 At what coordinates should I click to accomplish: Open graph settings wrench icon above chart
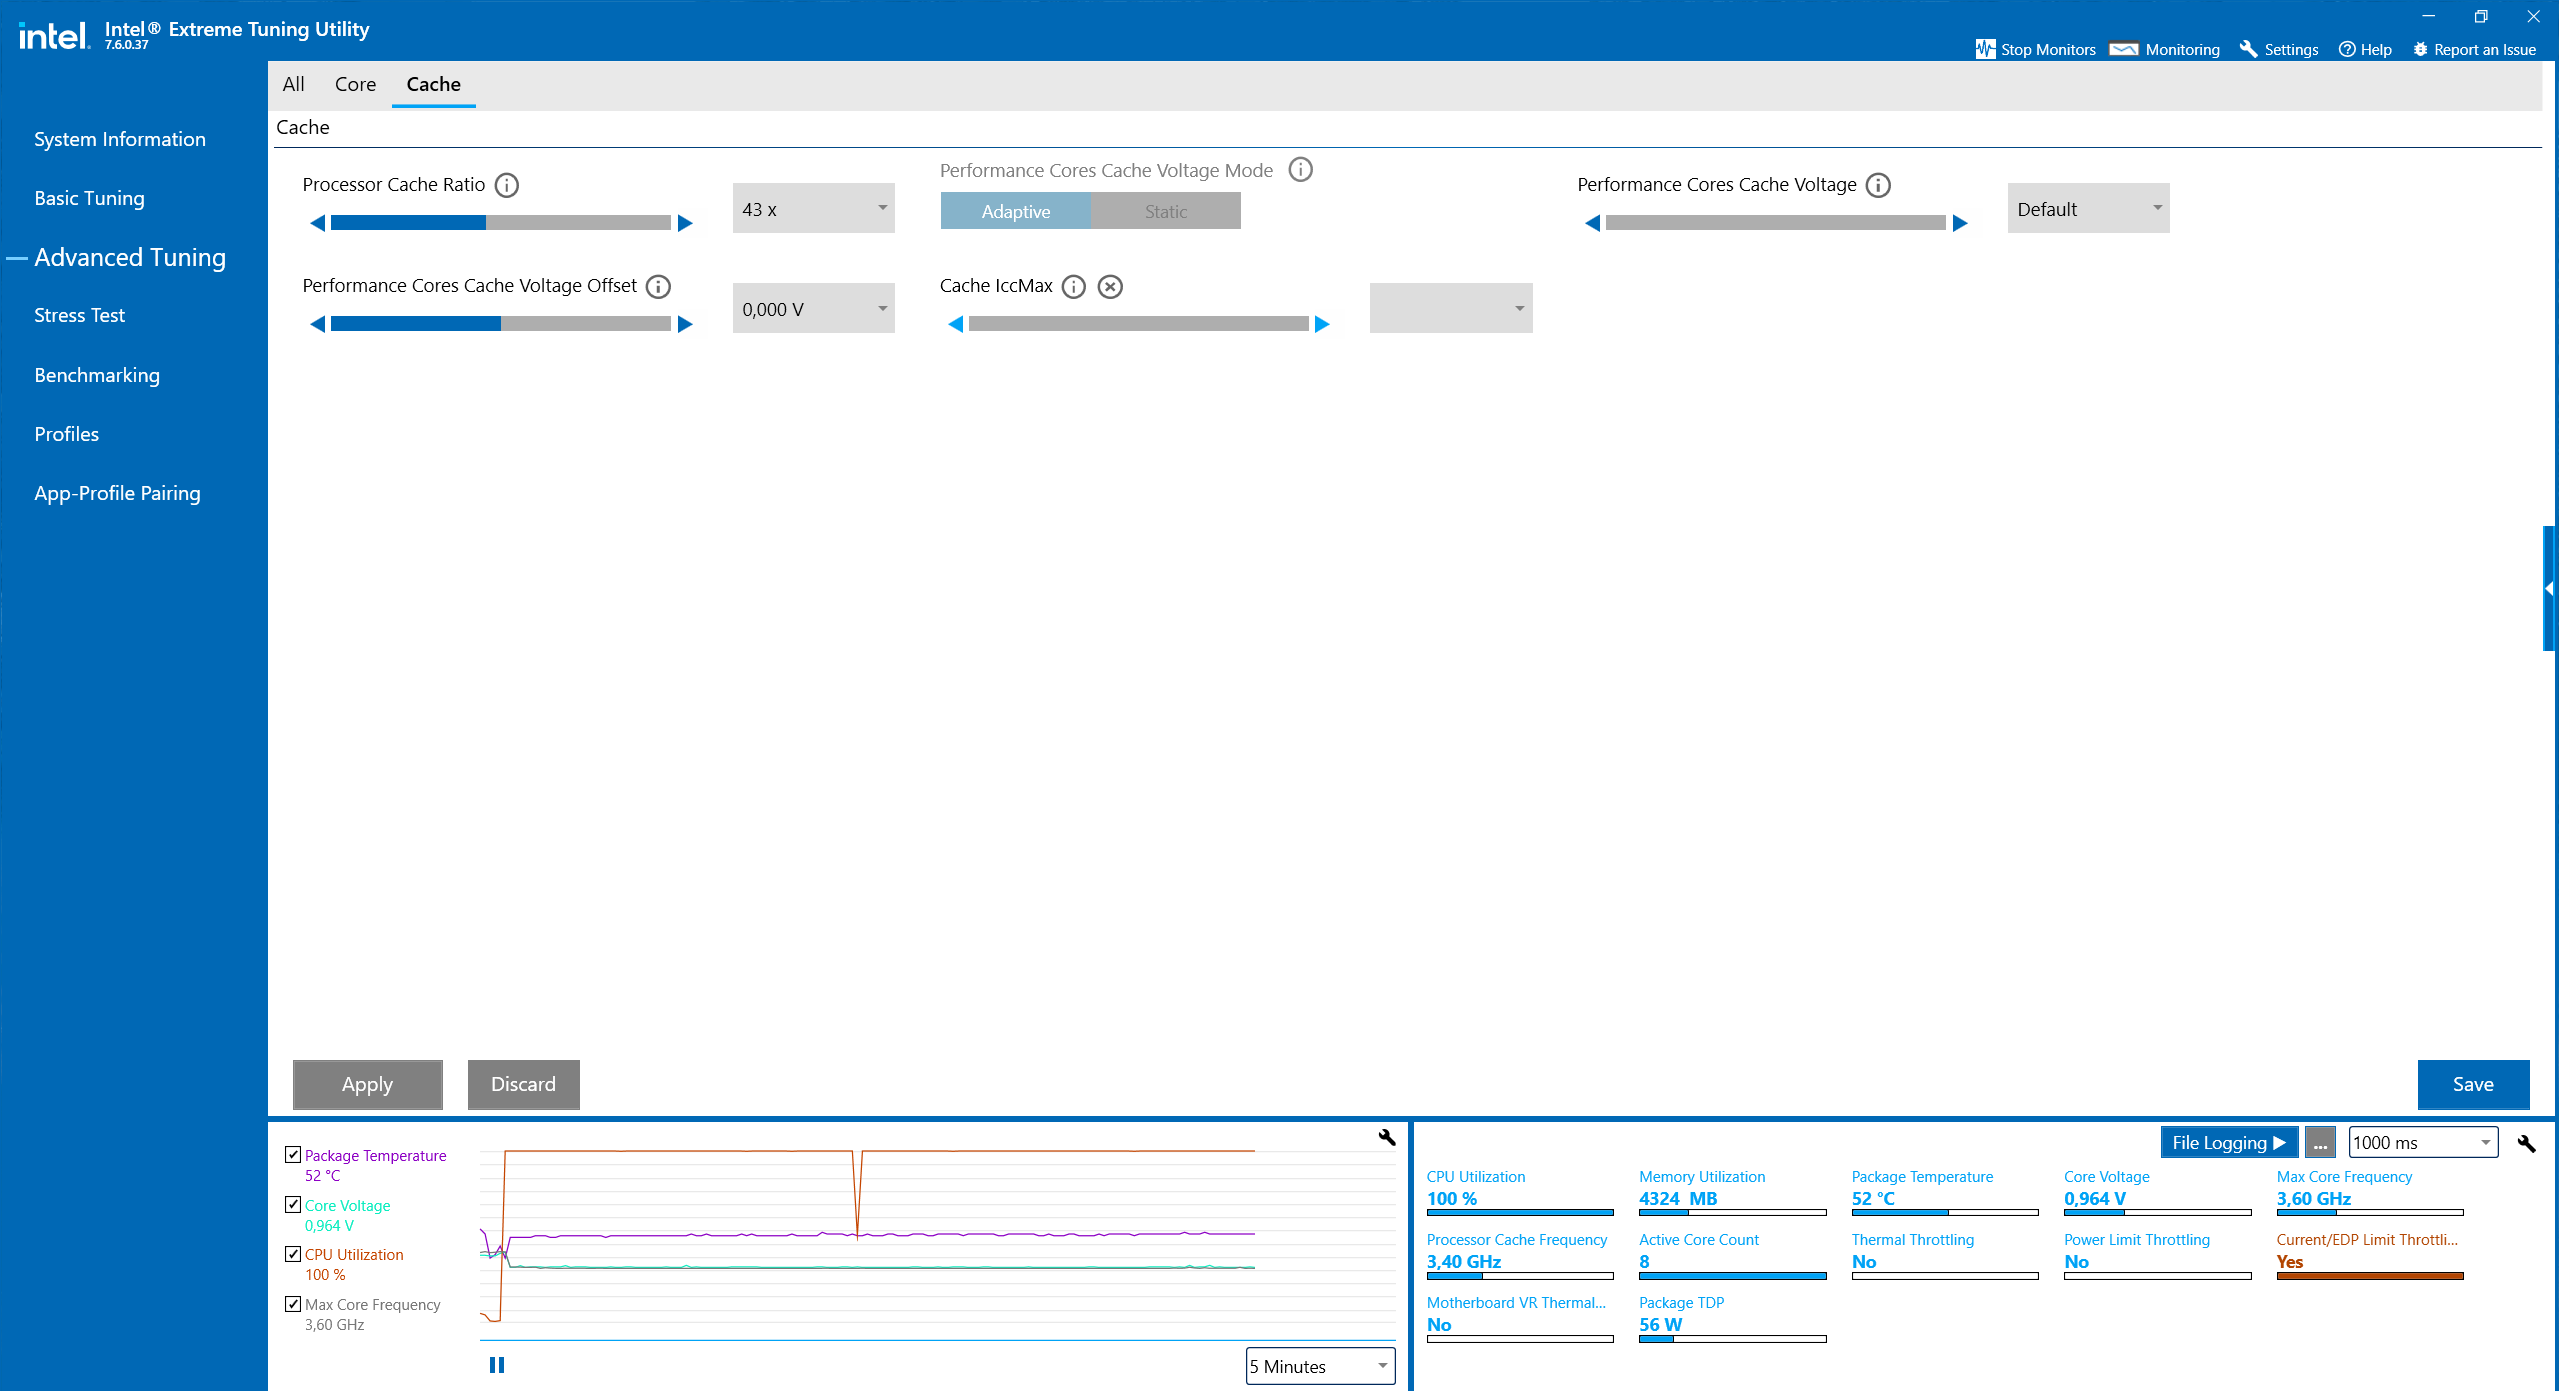1386,1137
